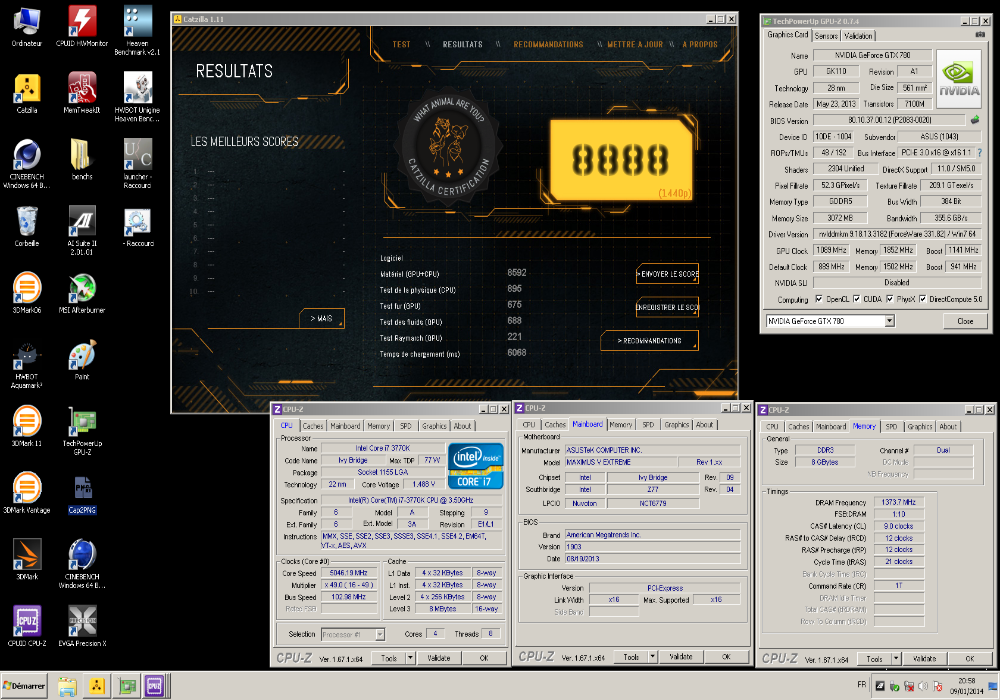Screen dimensions: 1000x700
Task: Open the file explorer taskbar icon
Action: 67,686
